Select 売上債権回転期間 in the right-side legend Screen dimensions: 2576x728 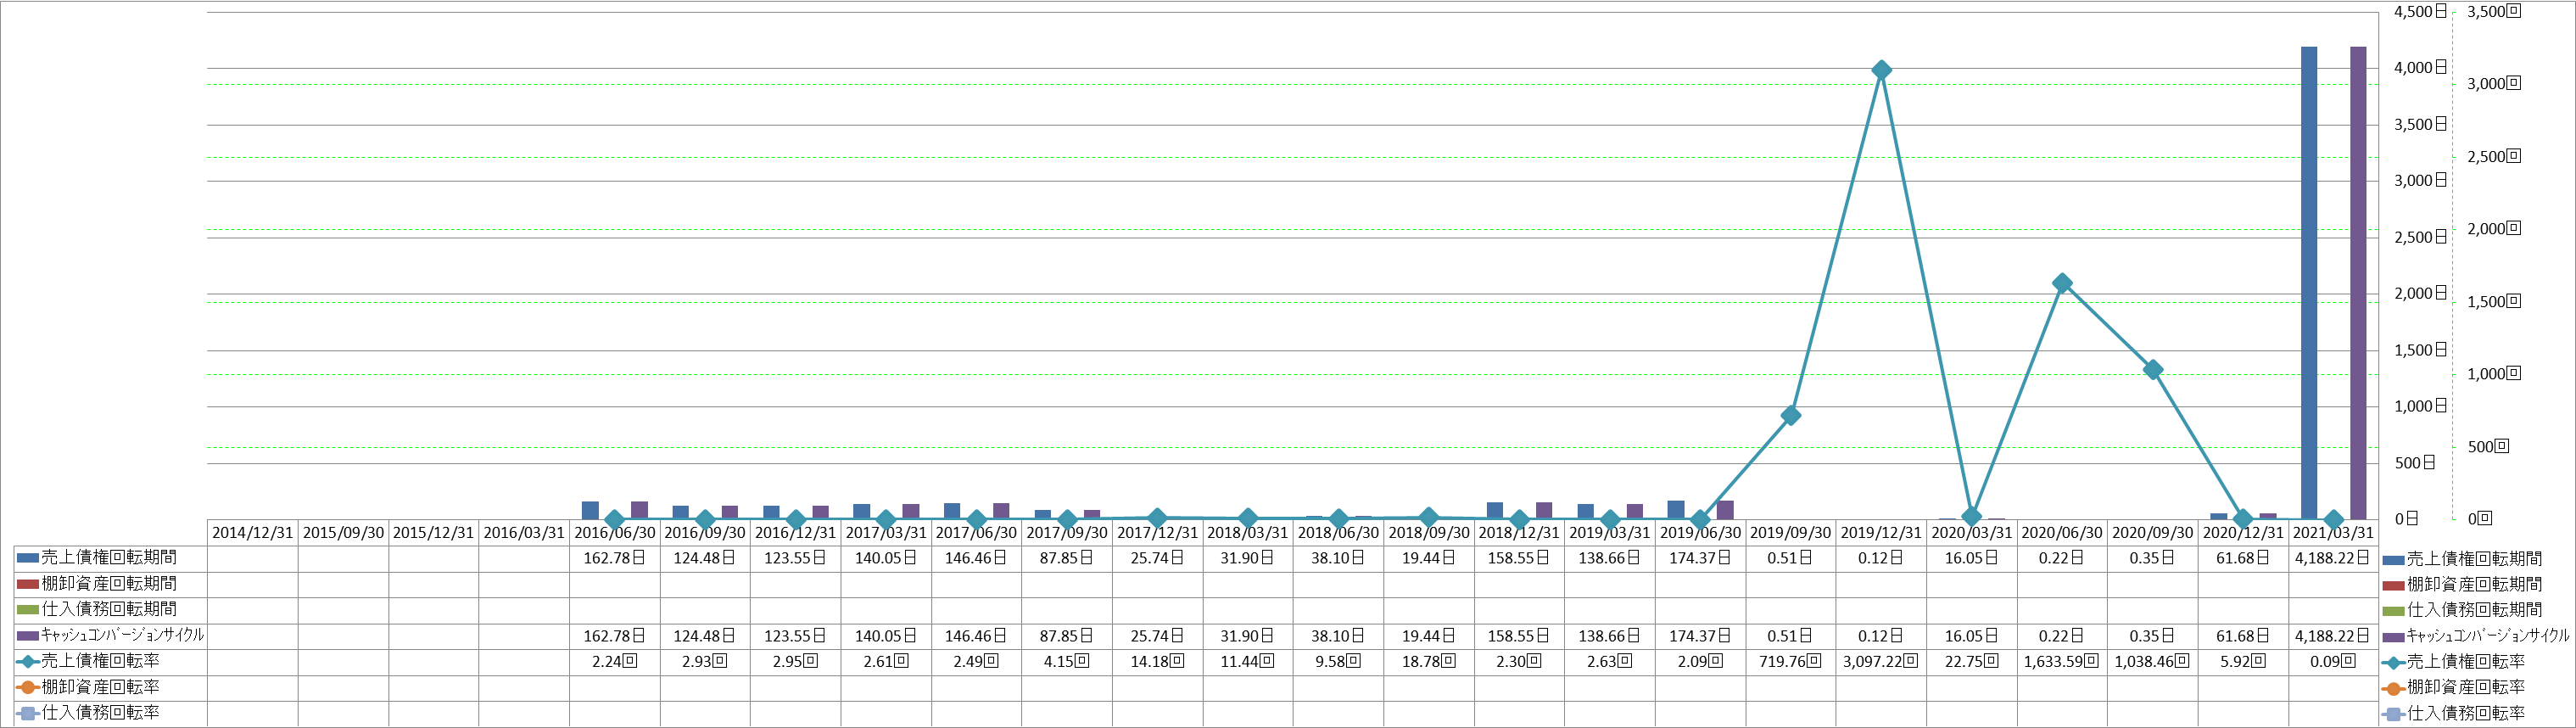pyautogui.click(x=2462, y=559)
